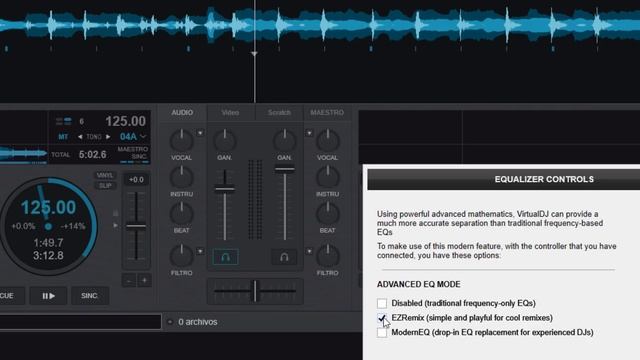Image resolution: width=640 pixels, height=360 pixels.
Task: Click the crossfader handle
Action: [x=255, y=291]
